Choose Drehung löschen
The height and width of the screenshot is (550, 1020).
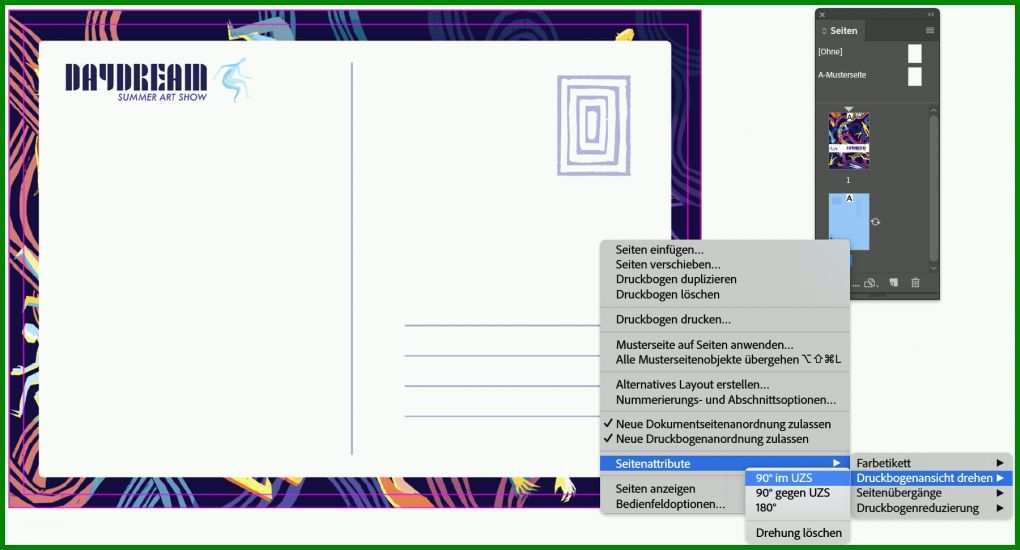[x=798, y=533]
